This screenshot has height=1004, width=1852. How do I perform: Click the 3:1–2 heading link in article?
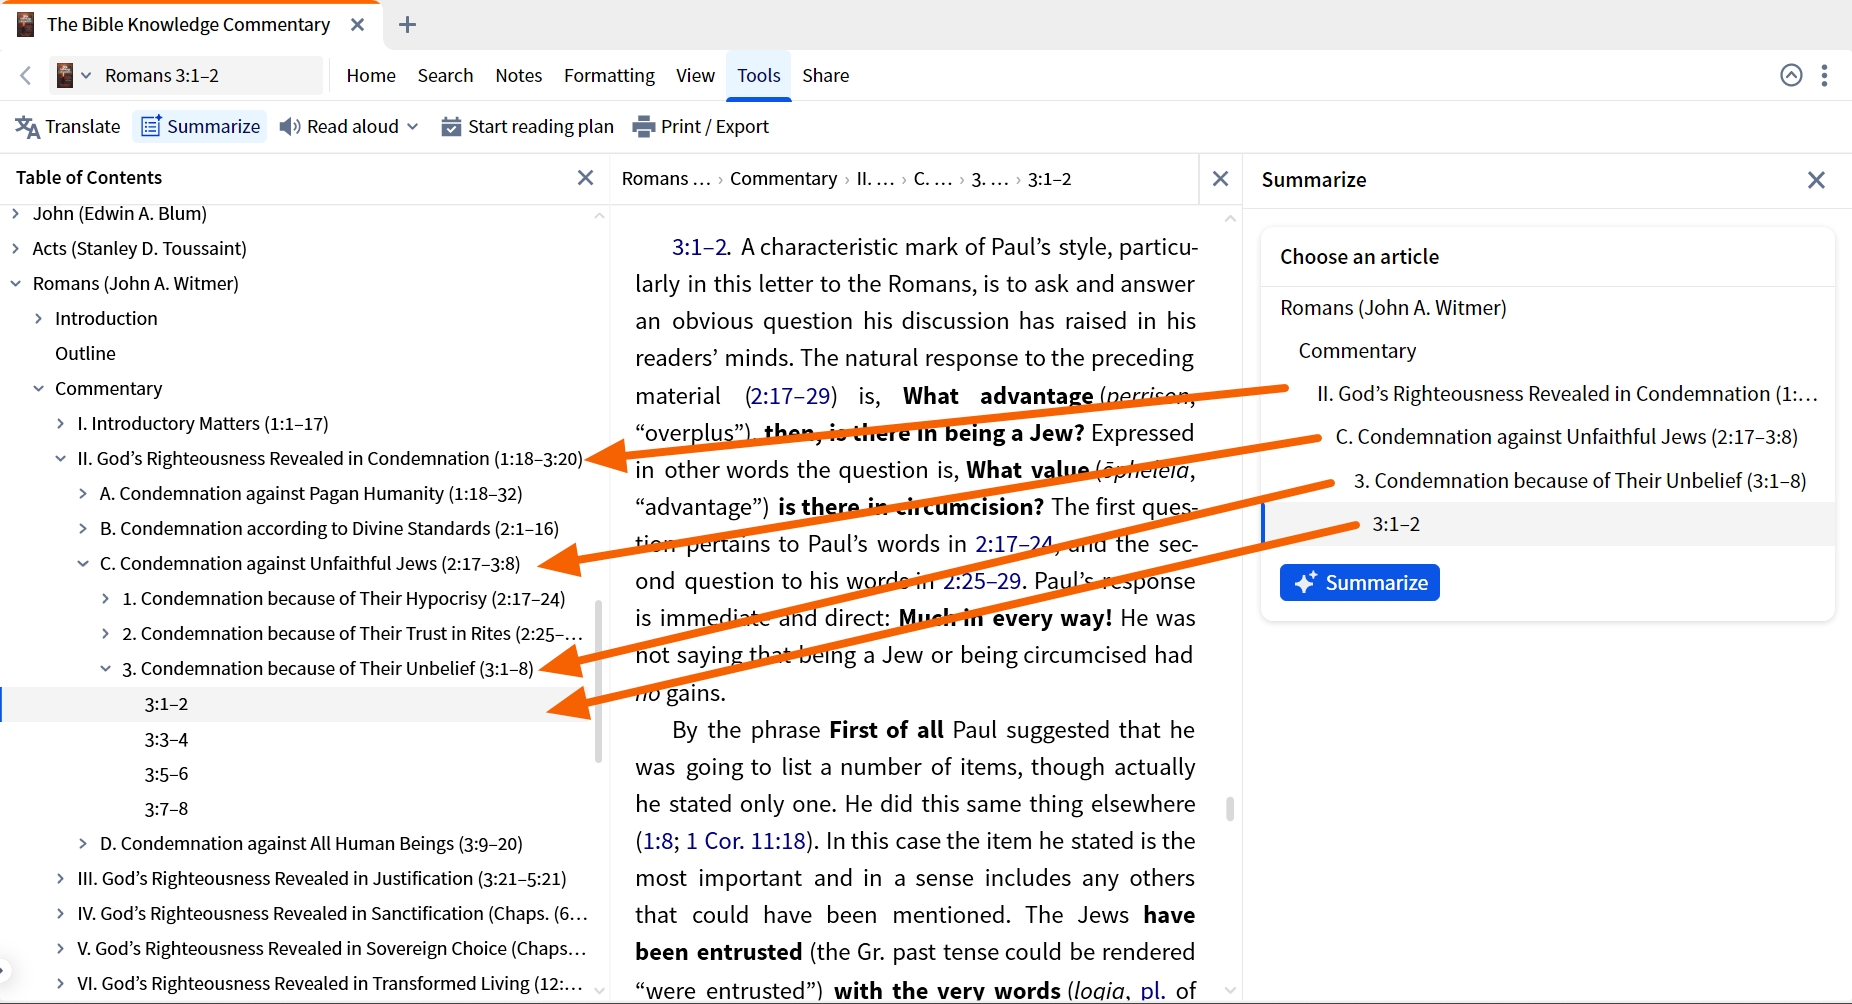click(x=700, y=247)
